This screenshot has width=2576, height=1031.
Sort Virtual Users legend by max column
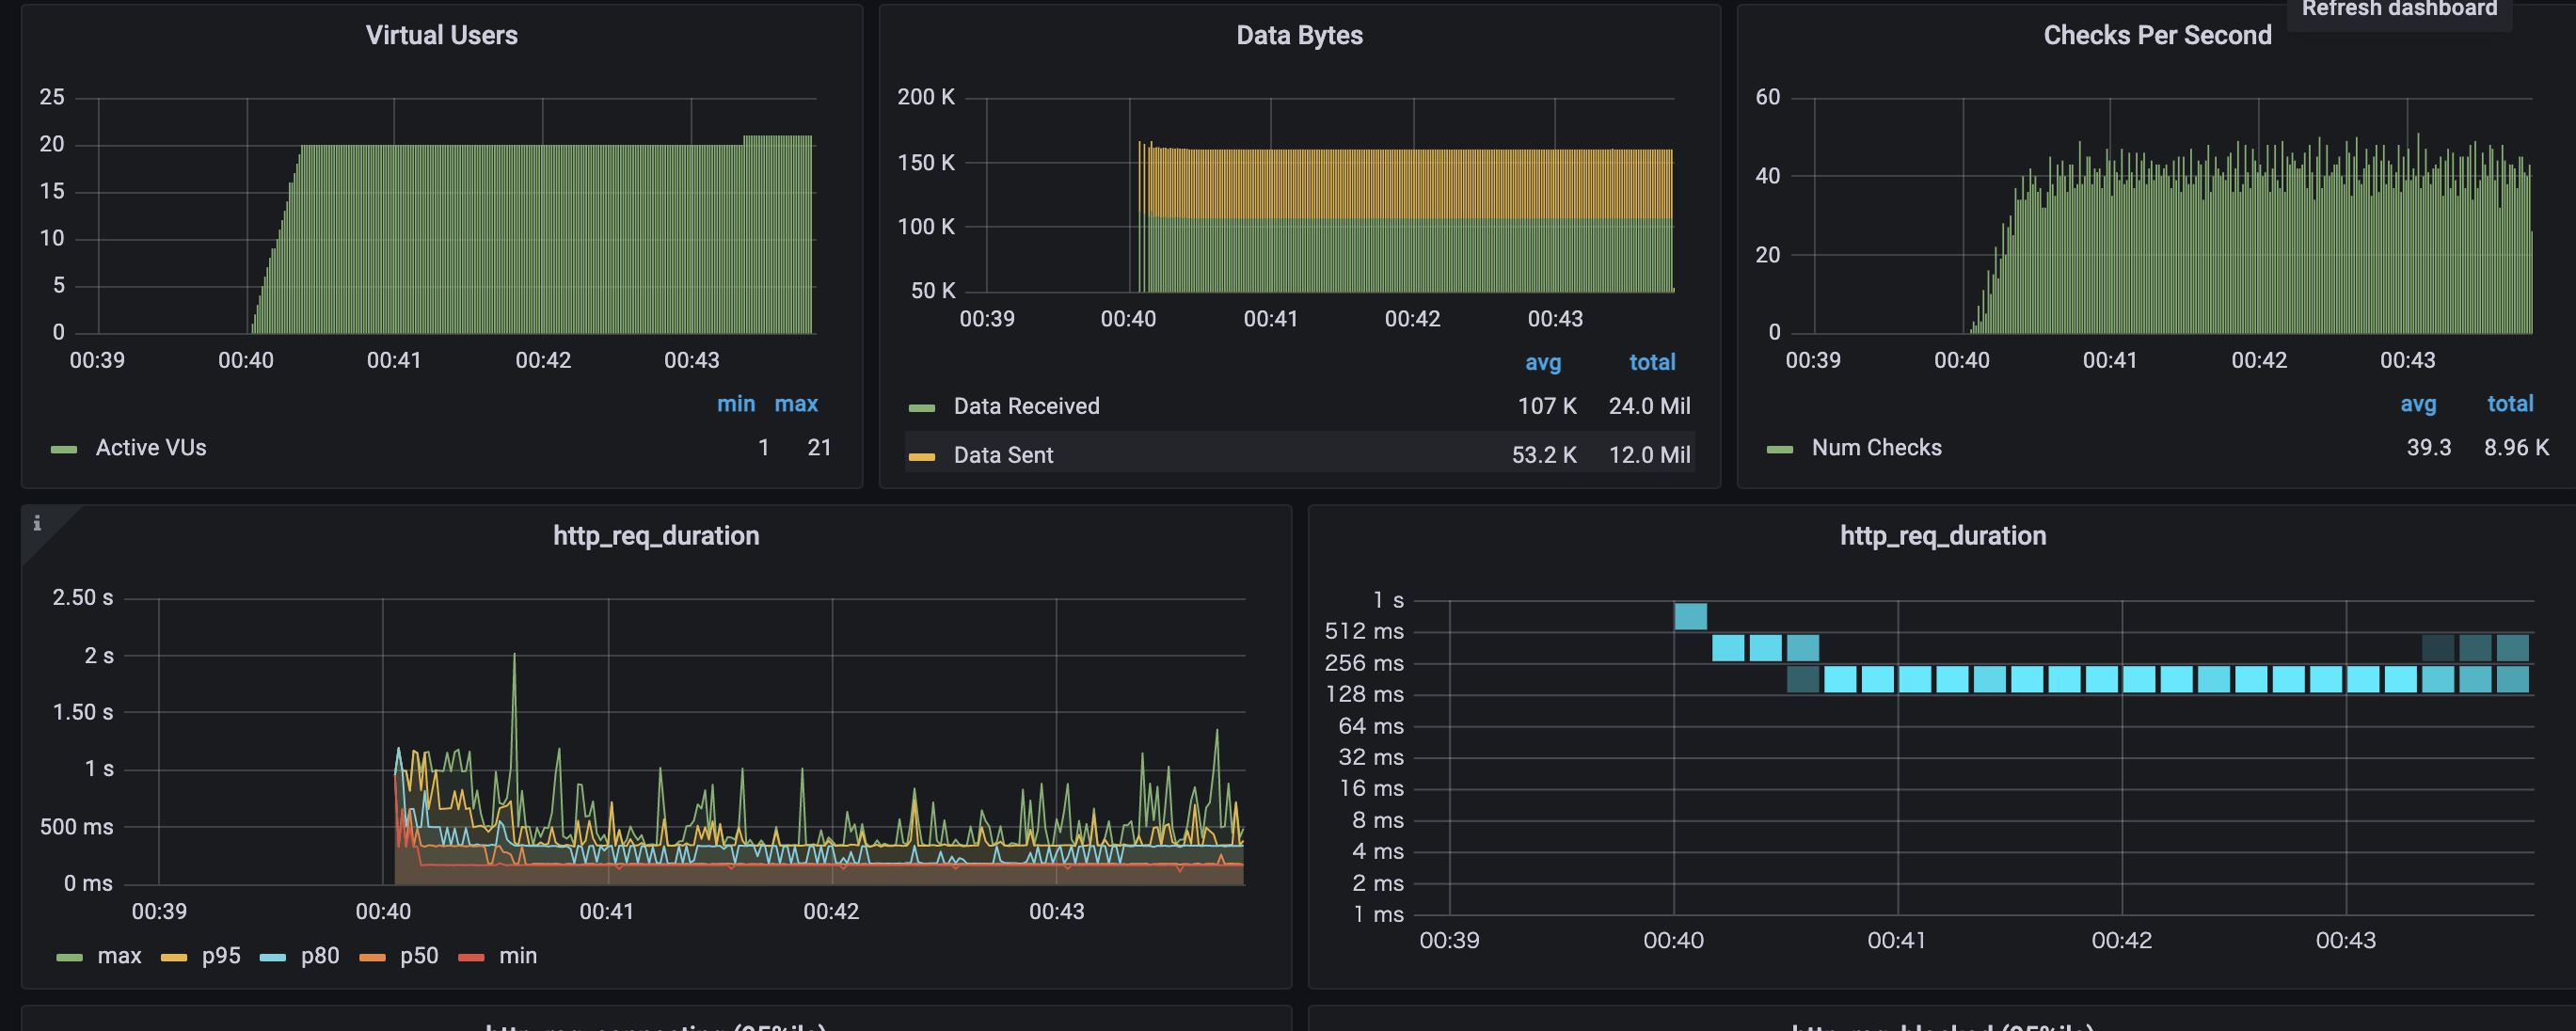(x=796, y=404)
